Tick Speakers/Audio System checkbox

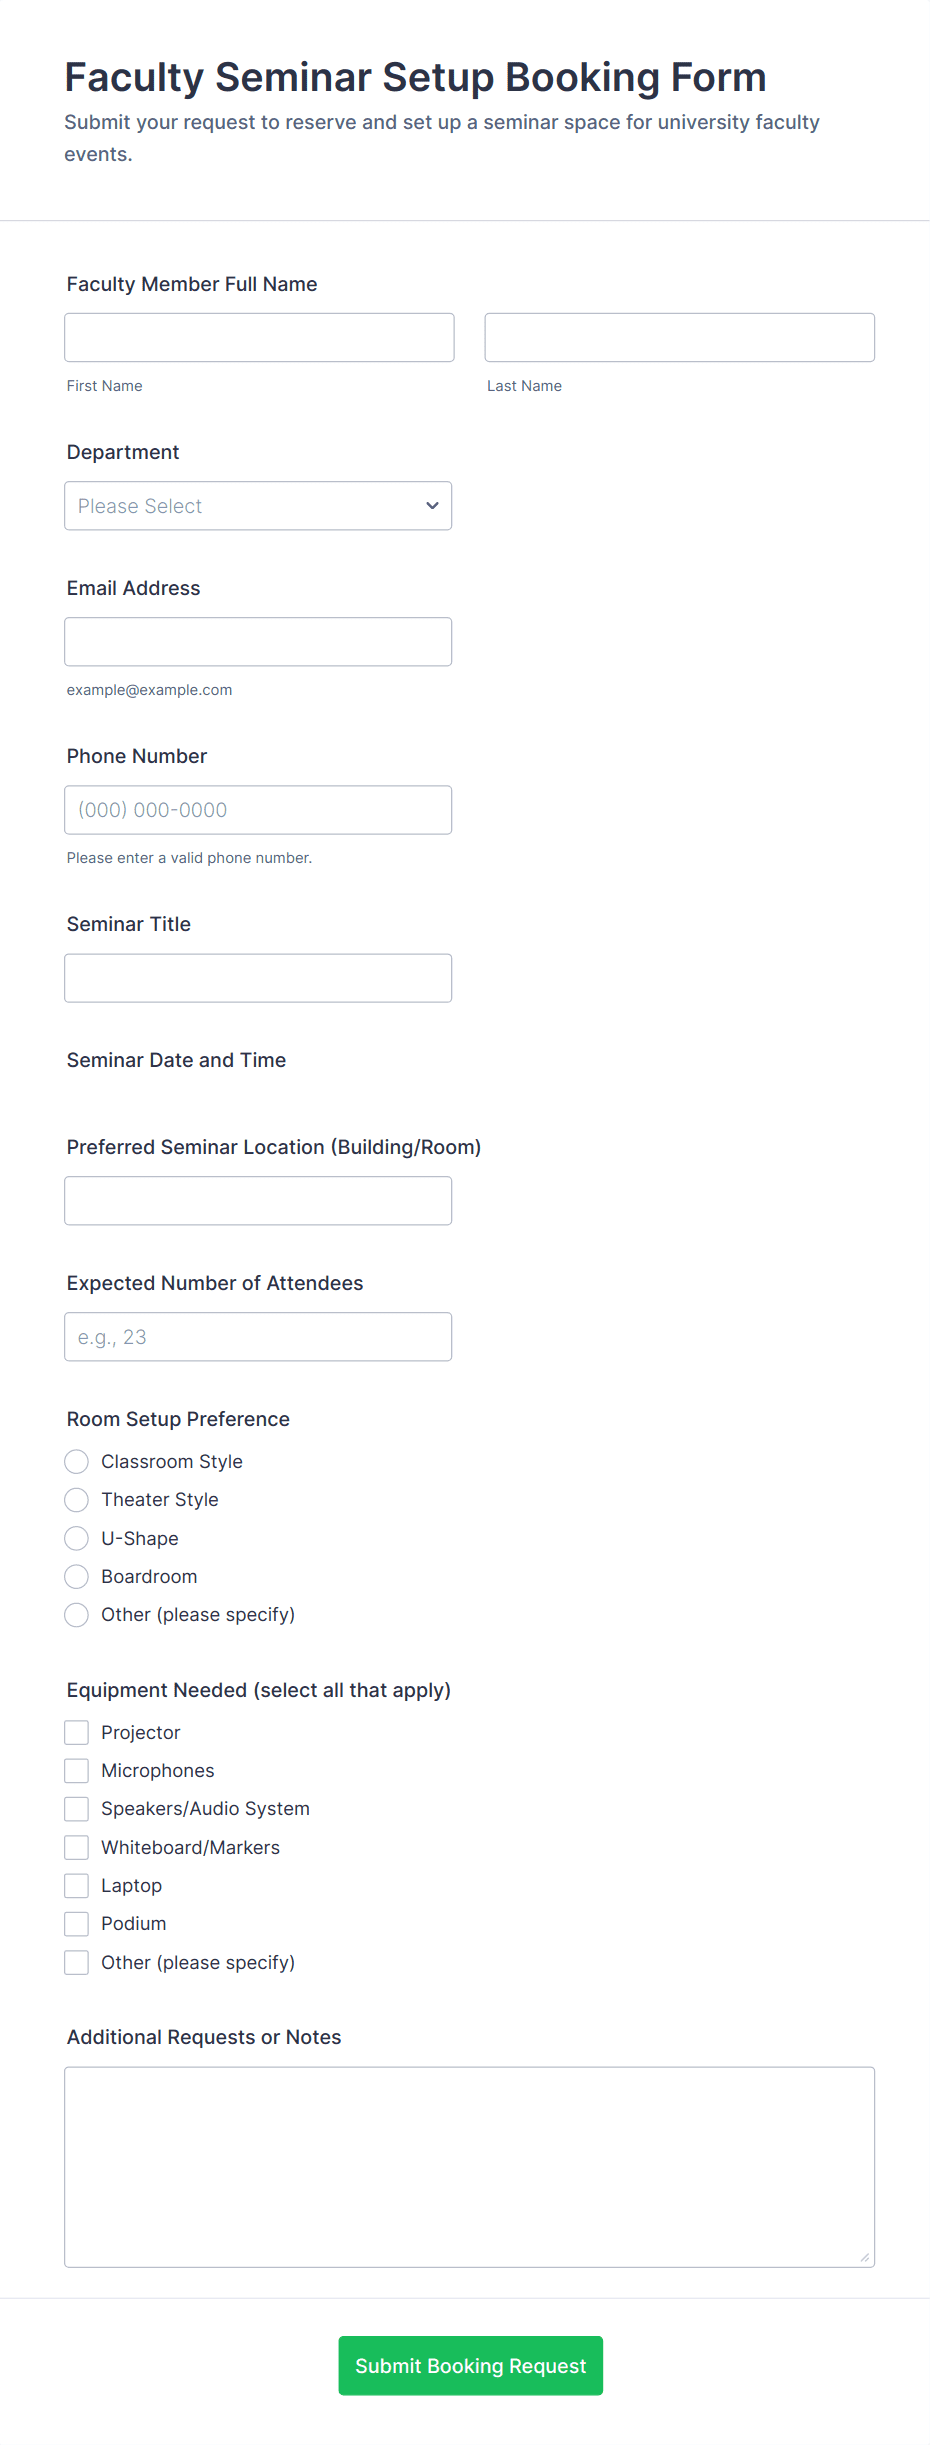pos(77,1809)
